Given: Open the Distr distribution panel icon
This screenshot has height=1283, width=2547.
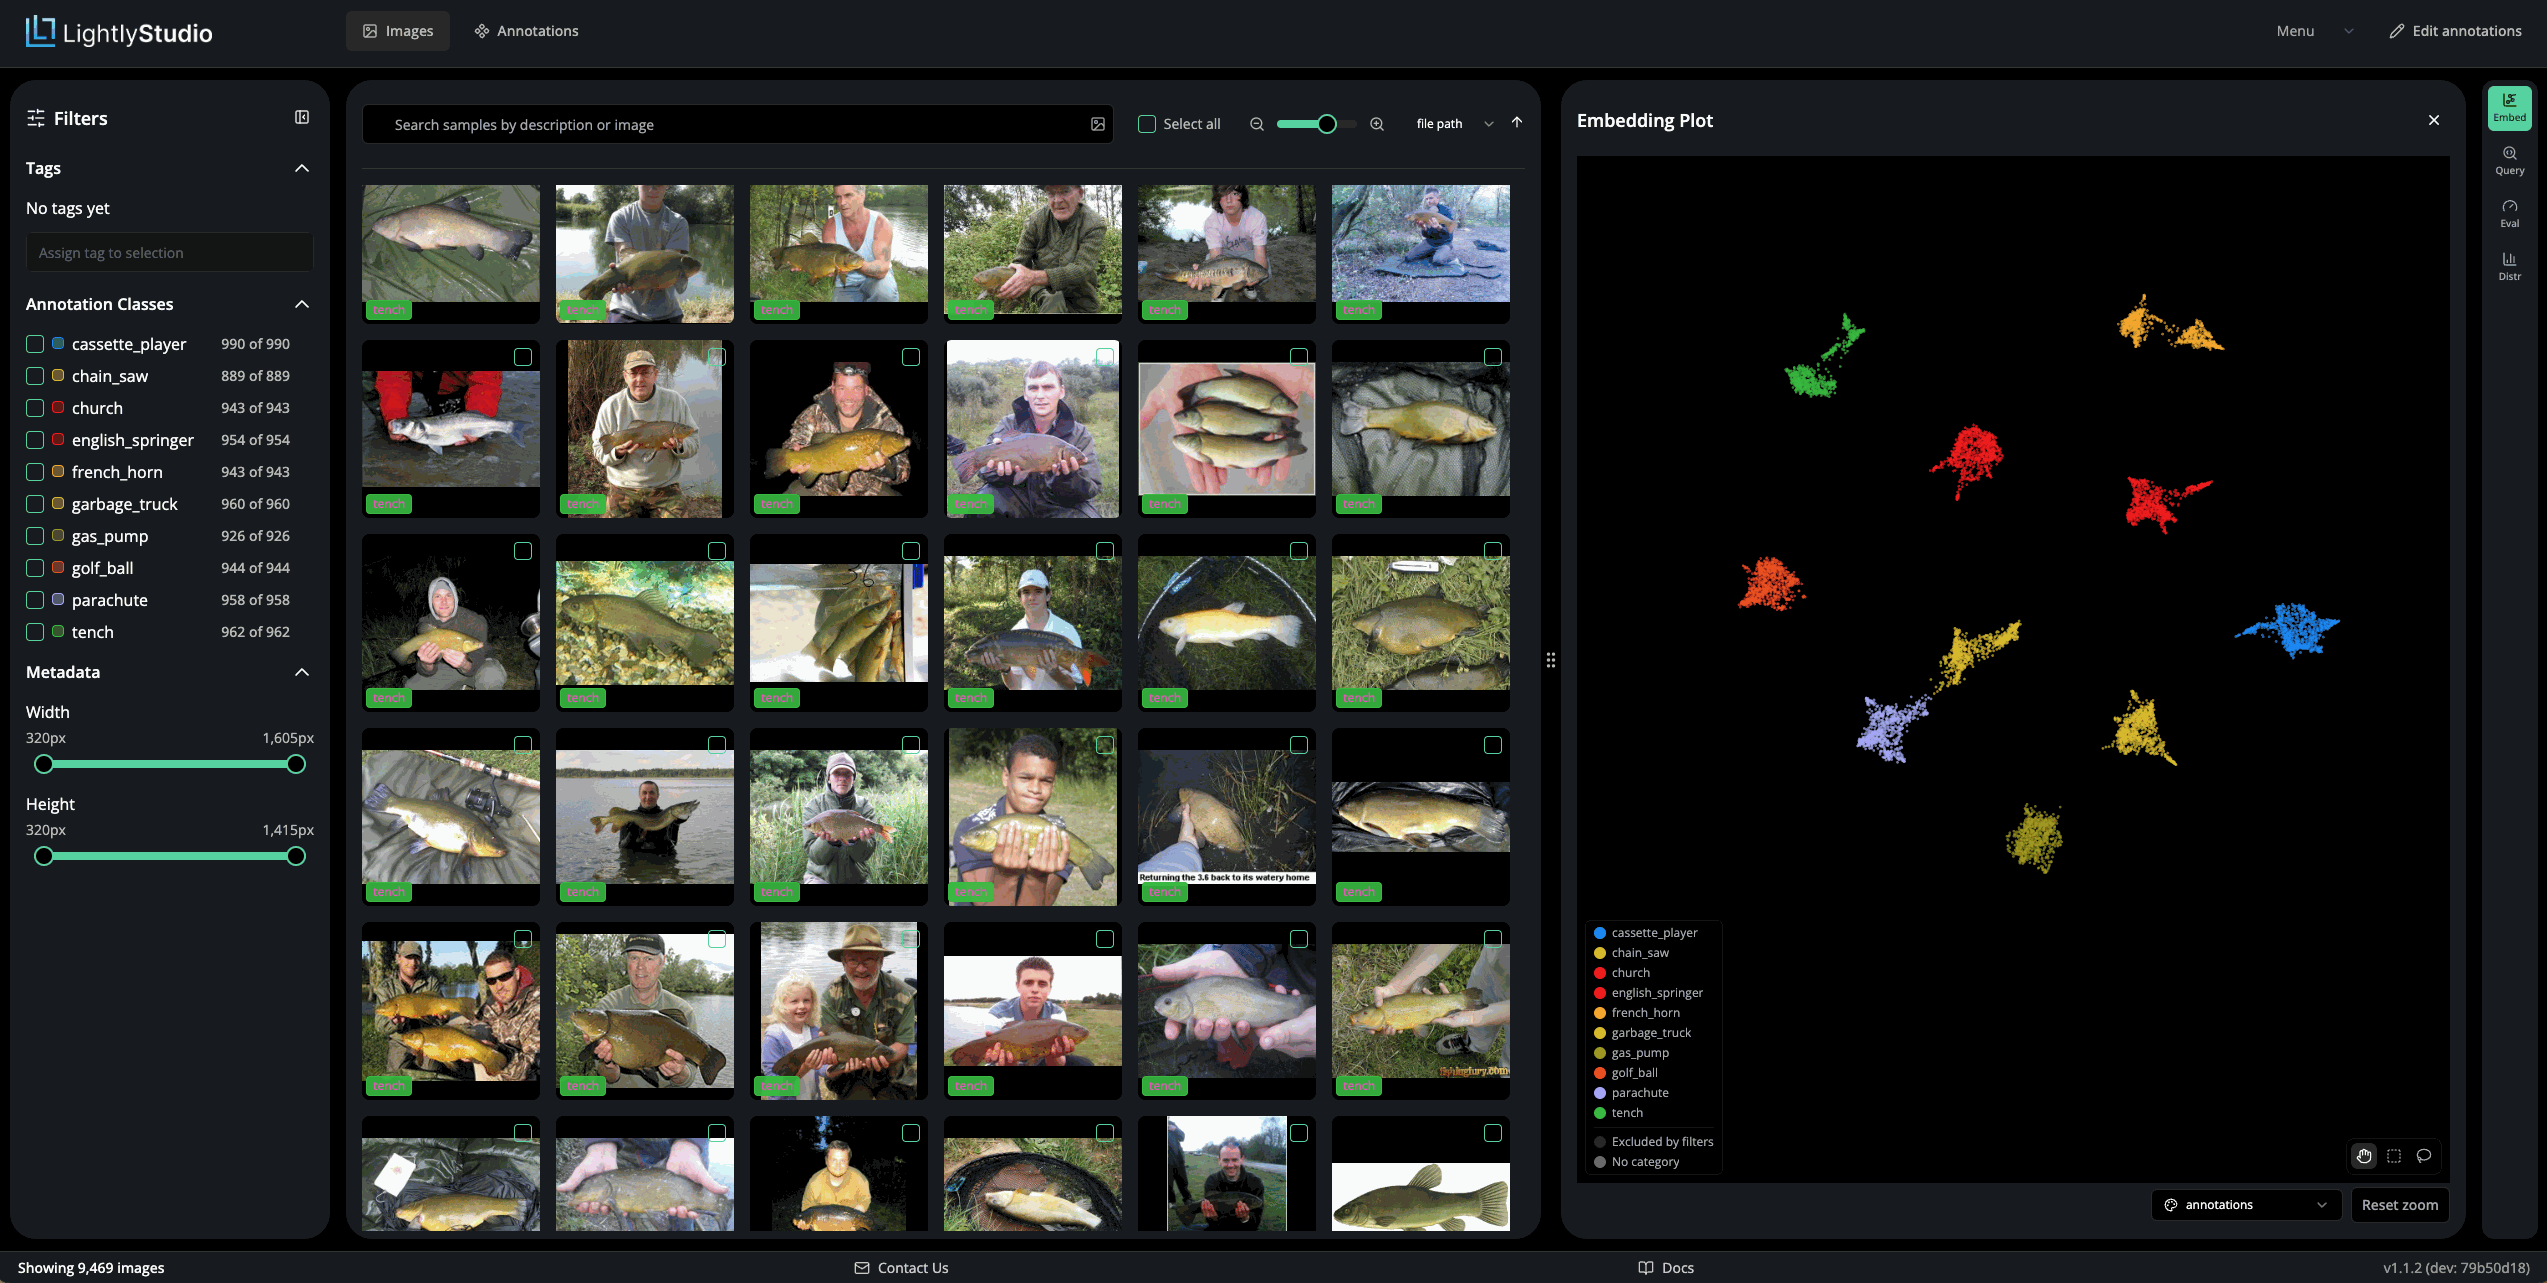Looking at the screenshot, I should 2509,266.
